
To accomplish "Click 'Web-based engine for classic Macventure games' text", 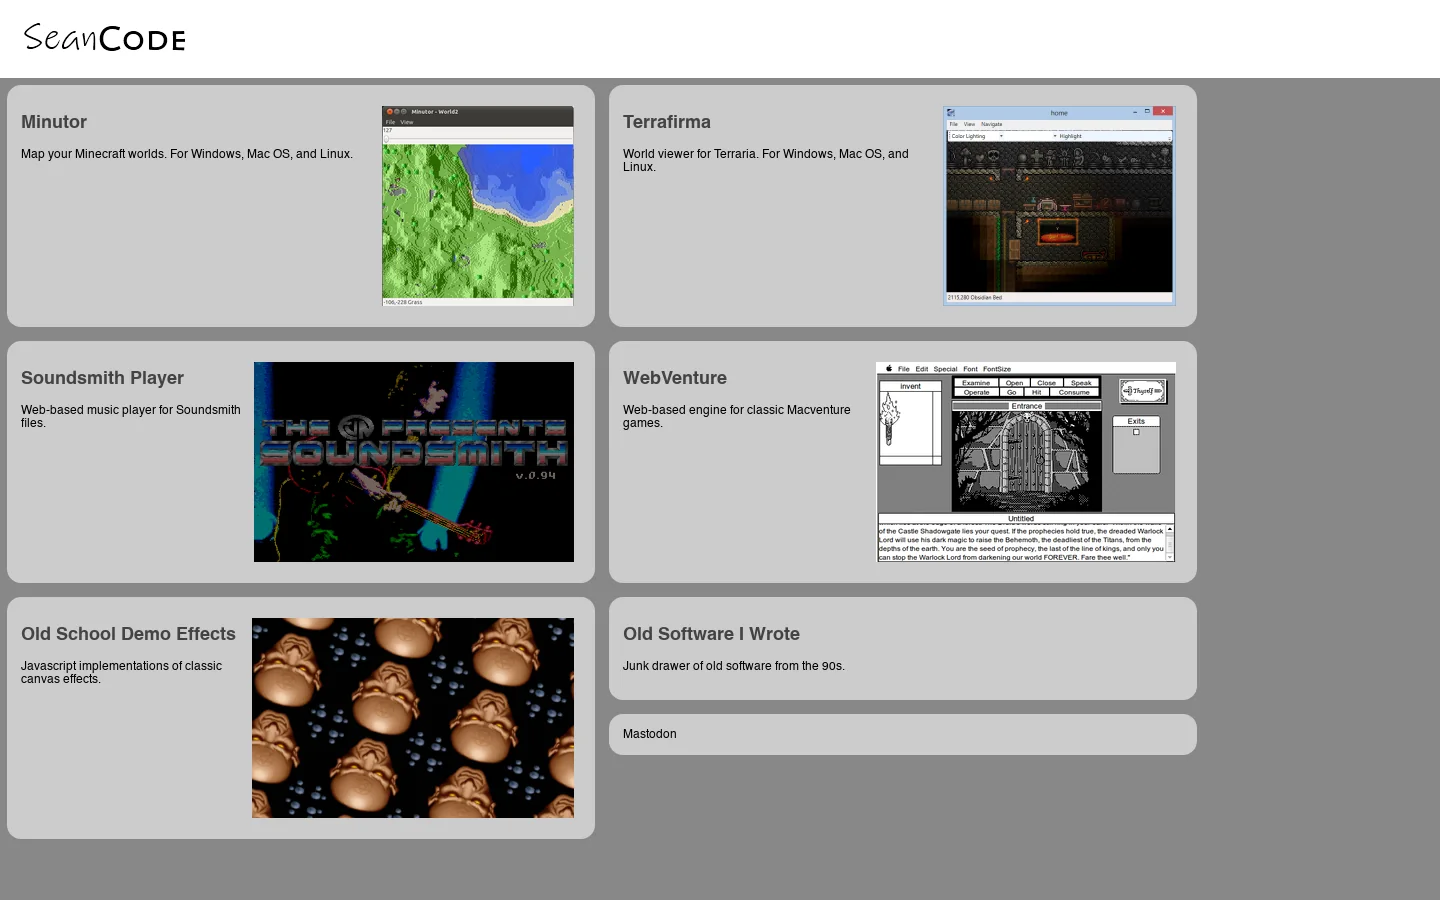I will (x=737, y=416).
